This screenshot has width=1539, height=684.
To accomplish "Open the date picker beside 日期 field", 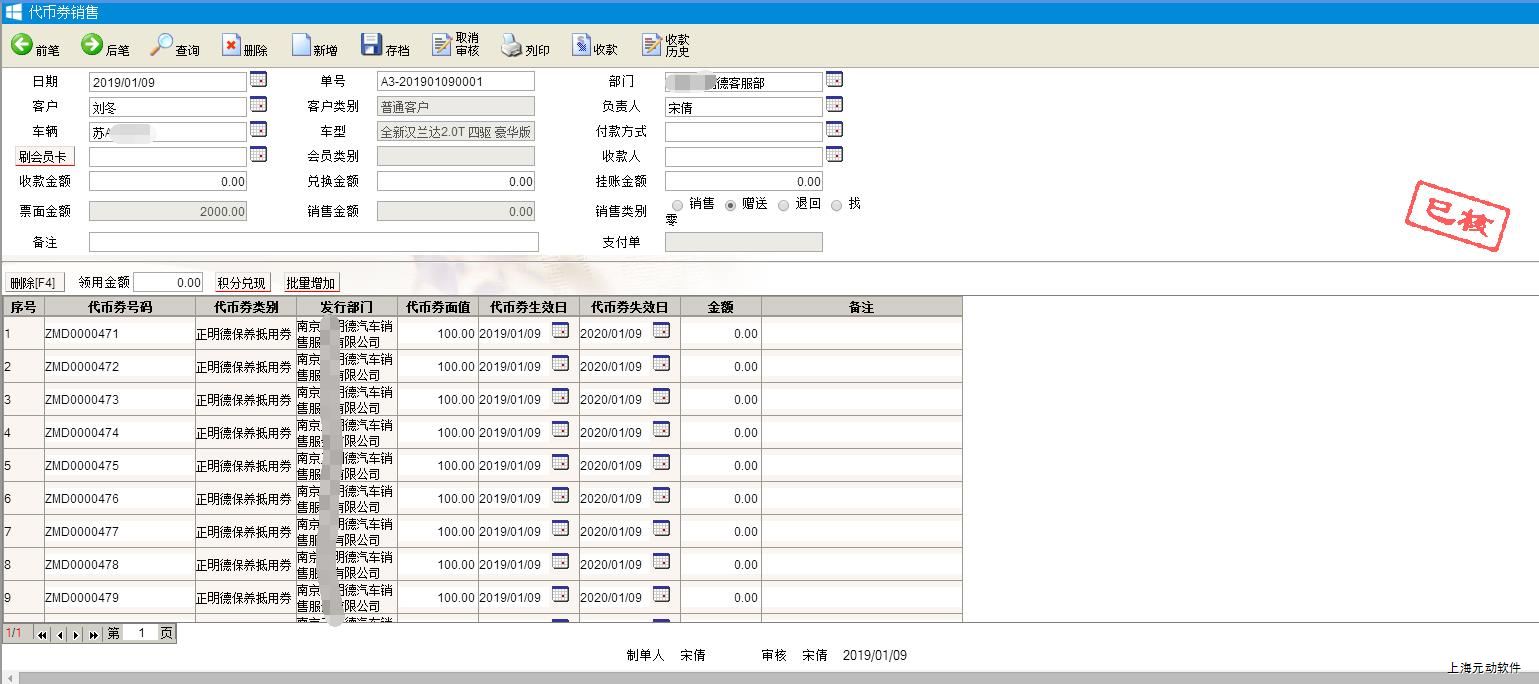I will click(258, 80).
